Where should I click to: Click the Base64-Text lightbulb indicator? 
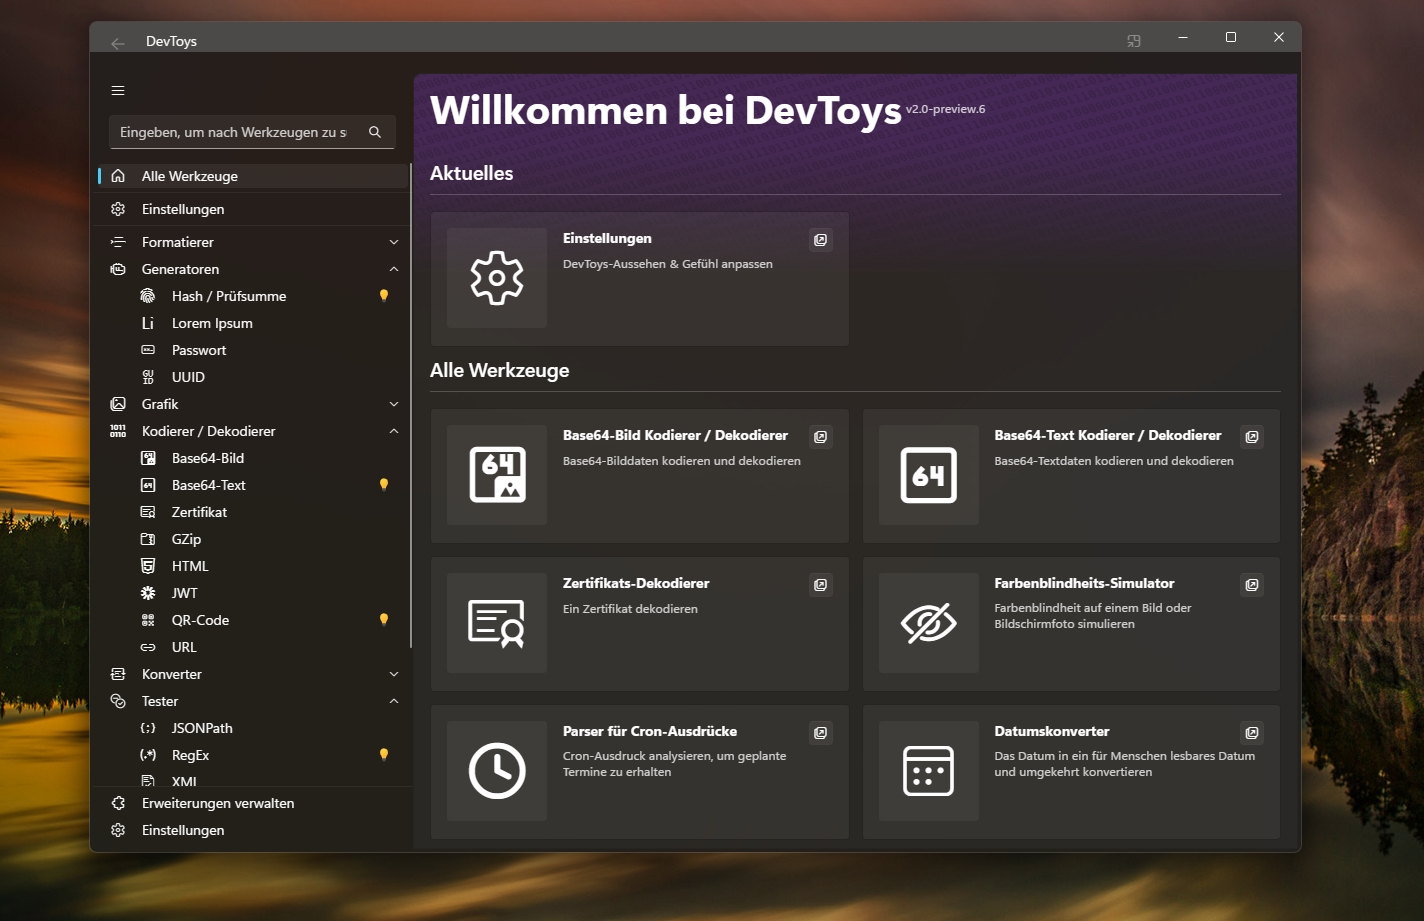click(x=384, y=484)
